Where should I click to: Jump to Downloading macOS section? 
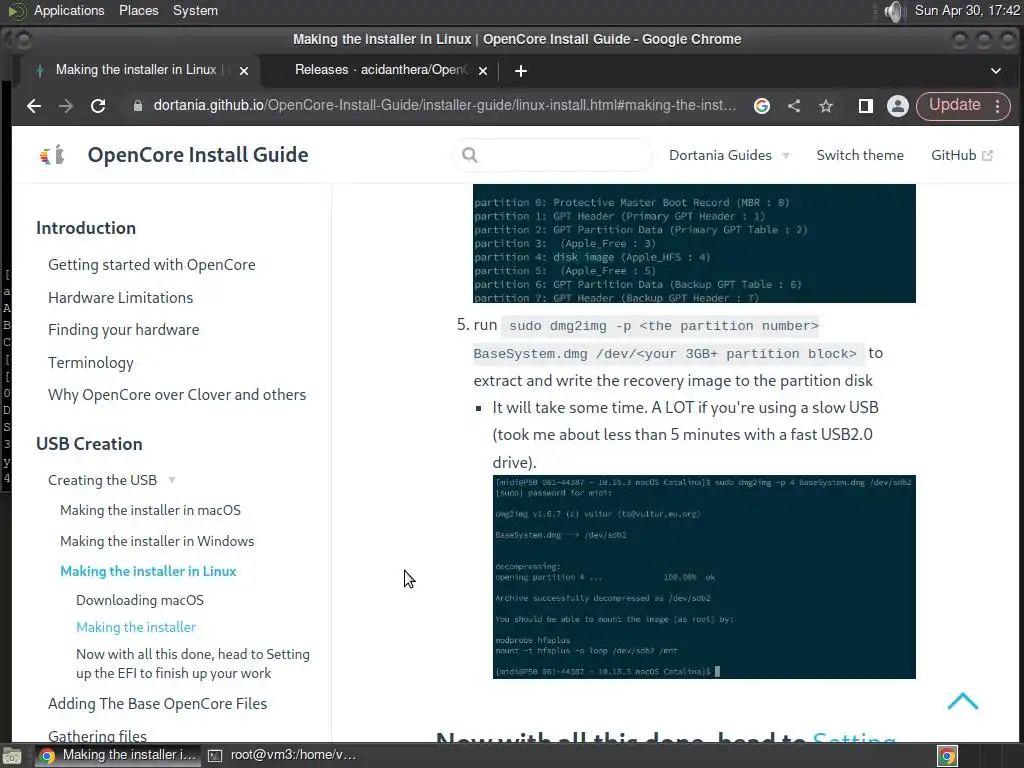click(x=140, y=600)
